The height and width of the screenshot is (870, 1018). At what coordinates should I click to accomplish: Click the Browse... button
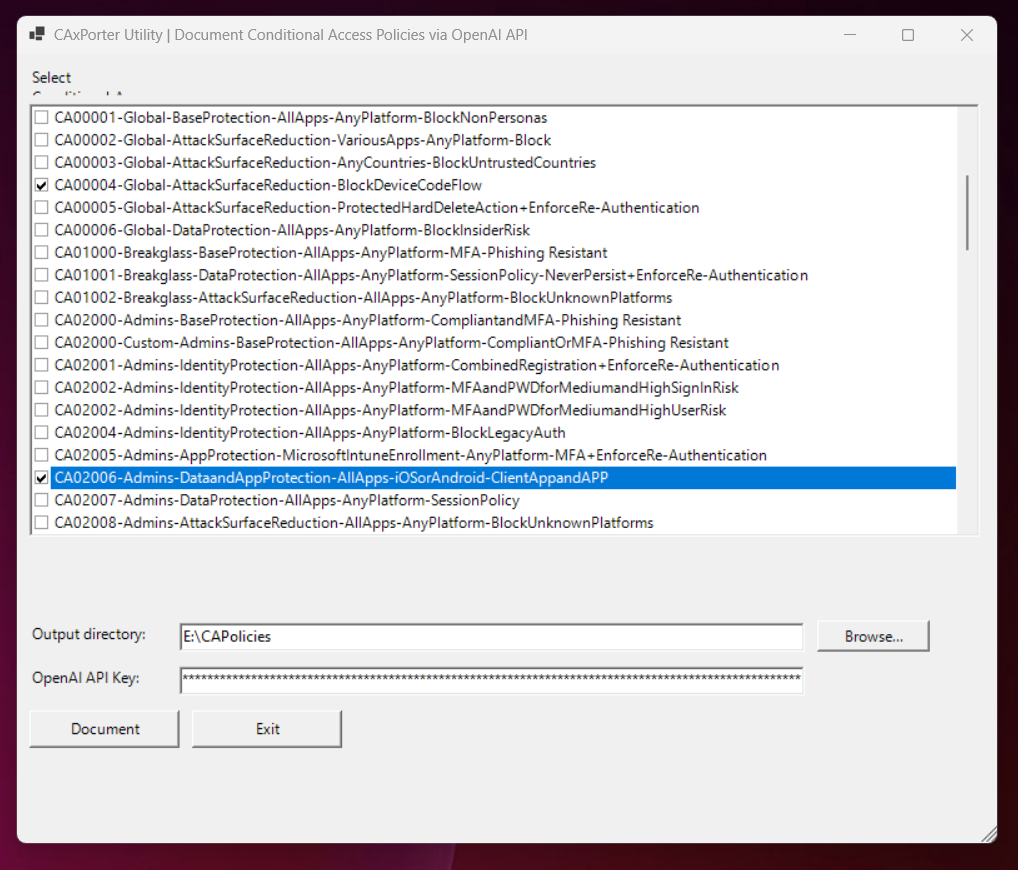pyautogui.click(x=873, y=636)
